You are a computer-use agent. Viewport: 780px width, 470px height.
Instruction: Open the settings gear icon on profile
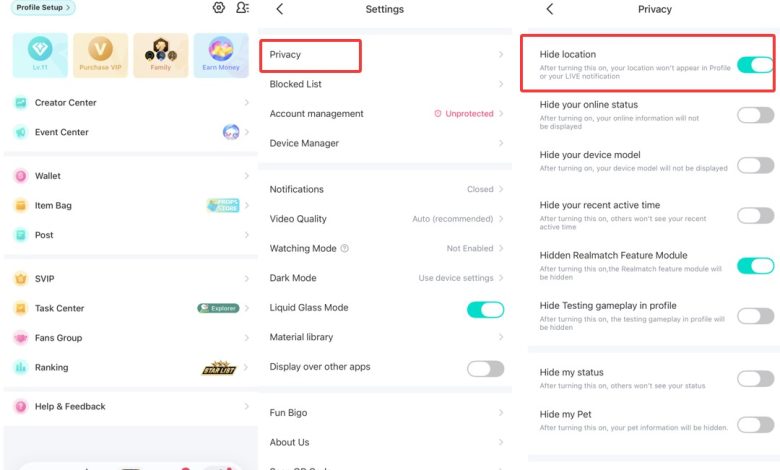click(x=218, y=7)
